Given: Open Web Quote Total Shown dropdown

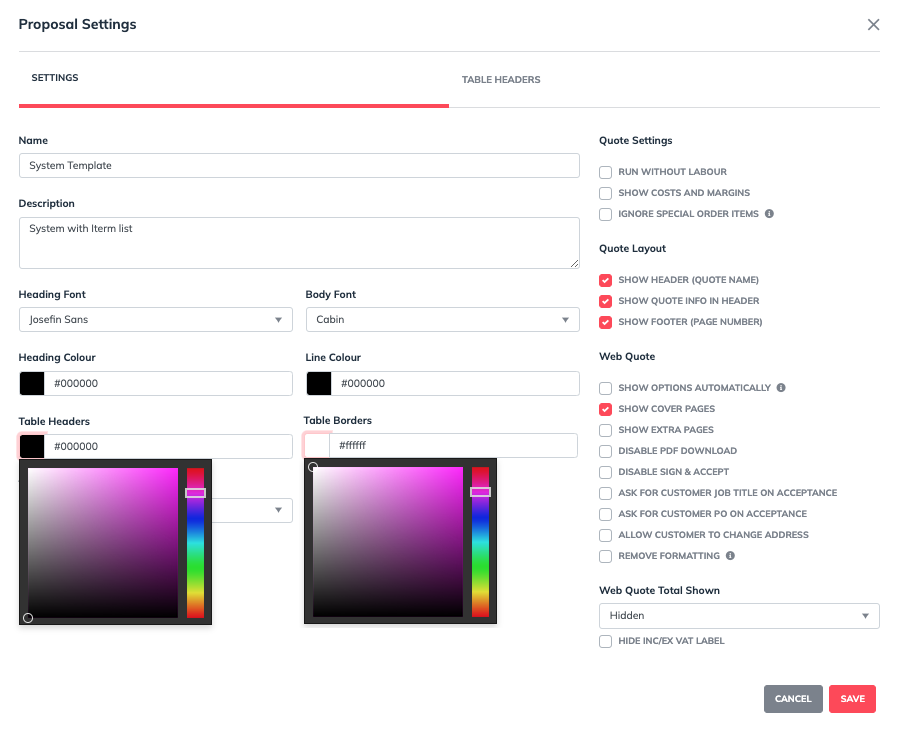Looking at the screenshot, I should (738, 616).
